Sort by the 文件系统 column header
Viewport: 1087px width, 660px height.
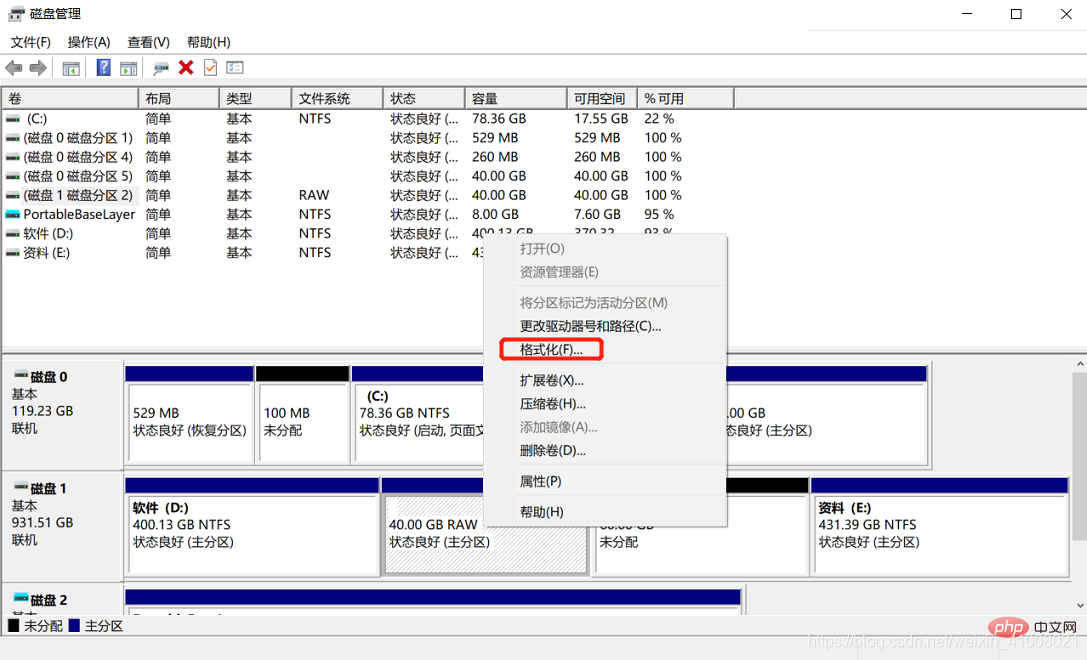337,98
